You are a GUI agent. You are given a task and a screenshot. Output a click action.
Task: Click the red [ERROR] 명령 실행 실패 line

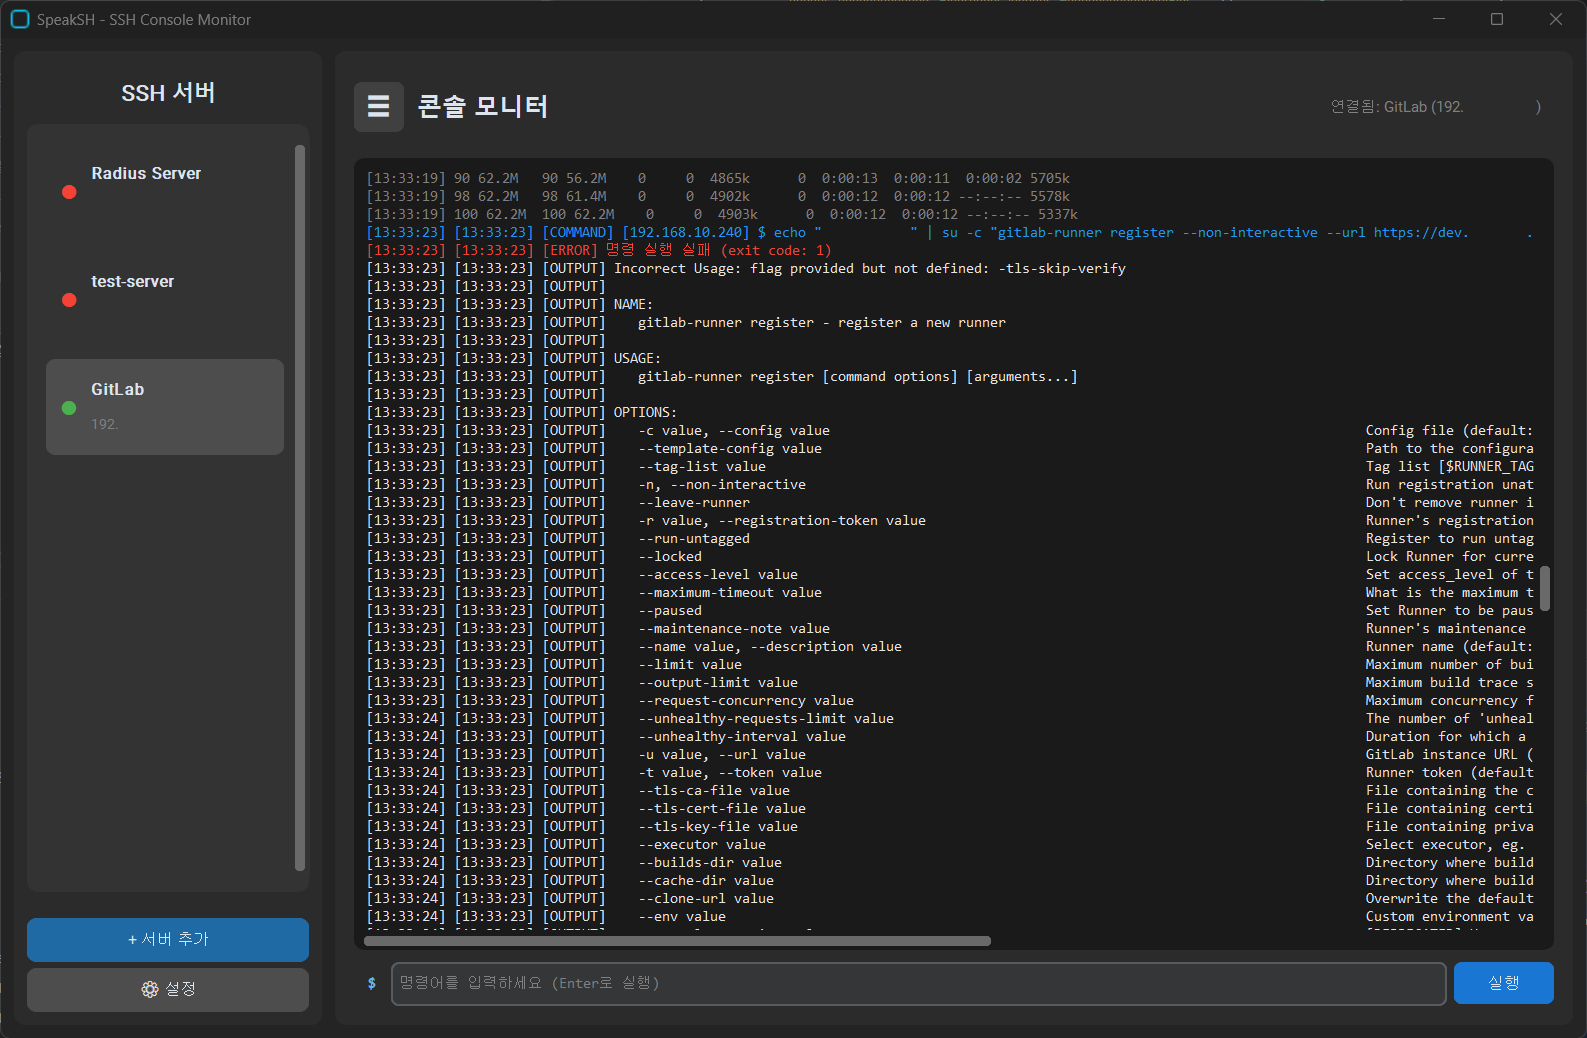coord(599,250)
